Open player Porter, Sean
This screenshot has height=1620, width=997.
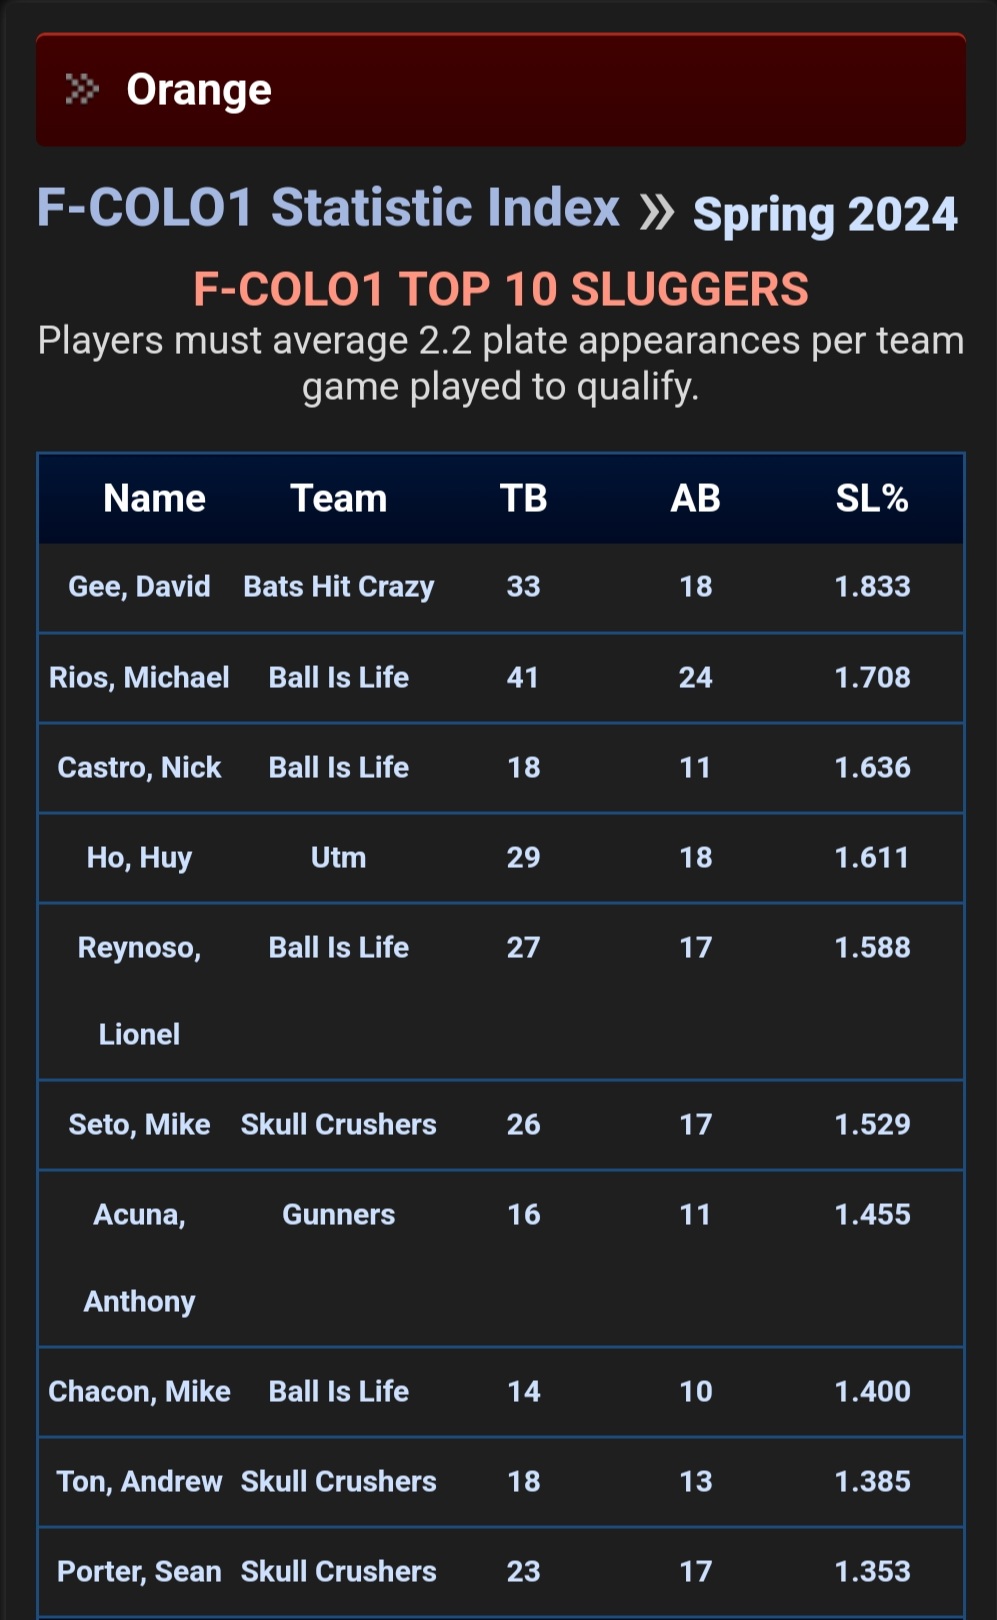(x=139, y=1571)
